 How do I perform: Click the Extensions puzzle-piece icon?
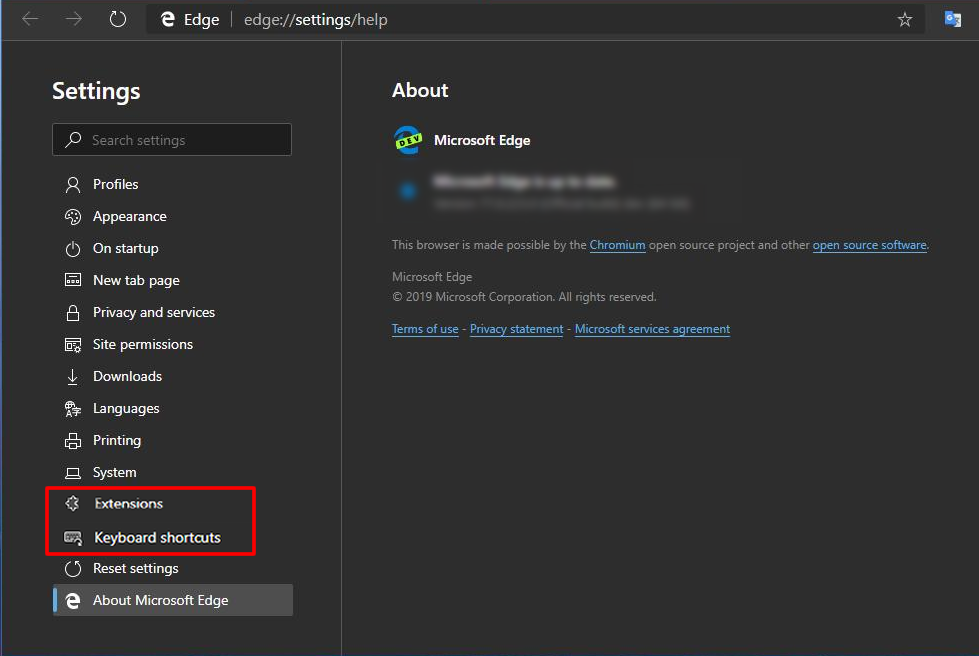pos(72,503)
